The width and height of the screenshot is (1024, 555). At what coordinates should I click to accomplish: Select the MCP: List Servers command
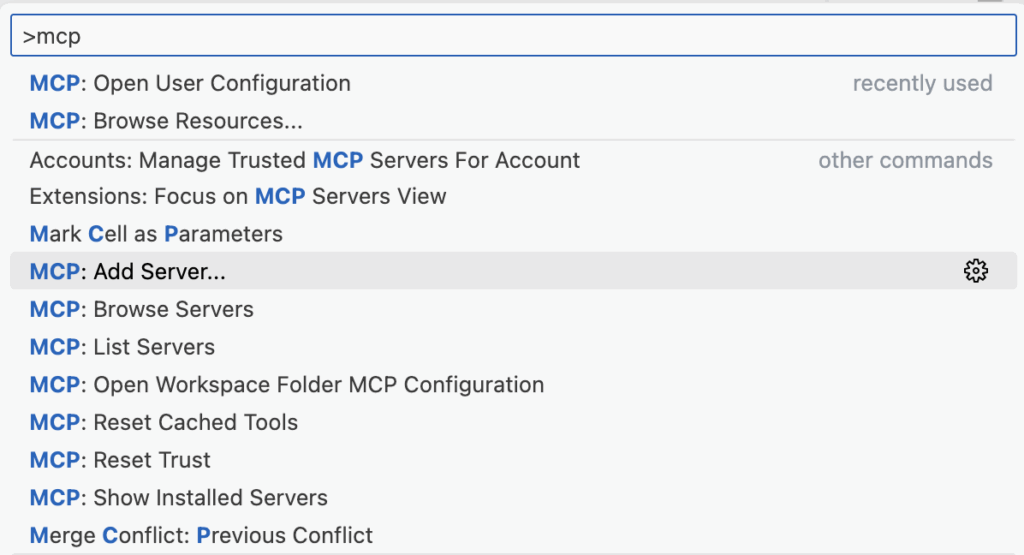click(x=122, y=347)
